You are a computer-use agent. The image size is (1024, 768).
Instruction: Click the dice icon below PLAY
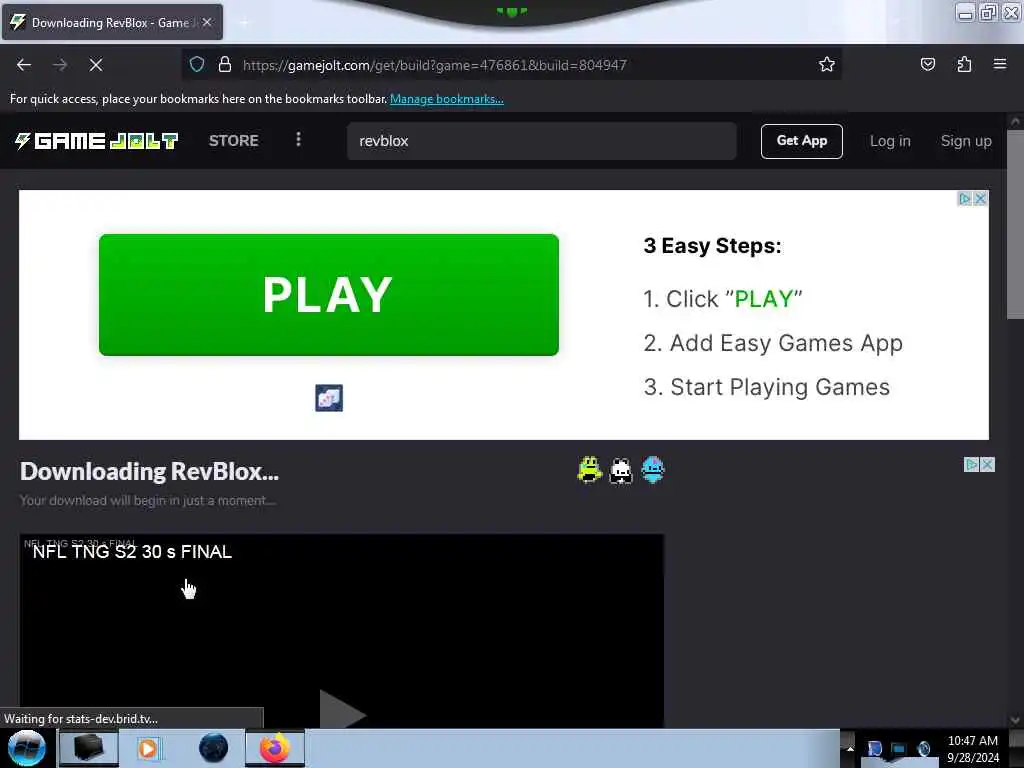click(x=328, y=398)
